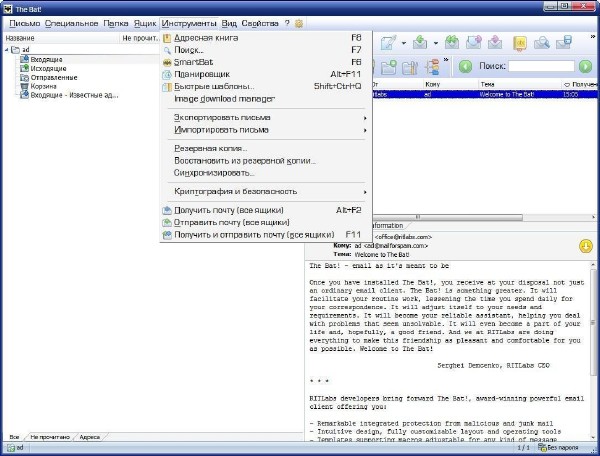Switch to the Не прочитано tab

(50, 437)
